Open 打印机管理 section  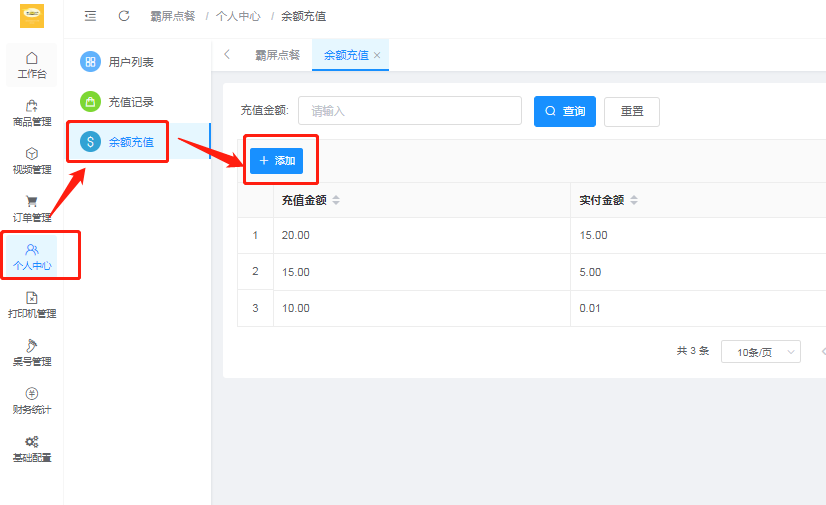32,305
